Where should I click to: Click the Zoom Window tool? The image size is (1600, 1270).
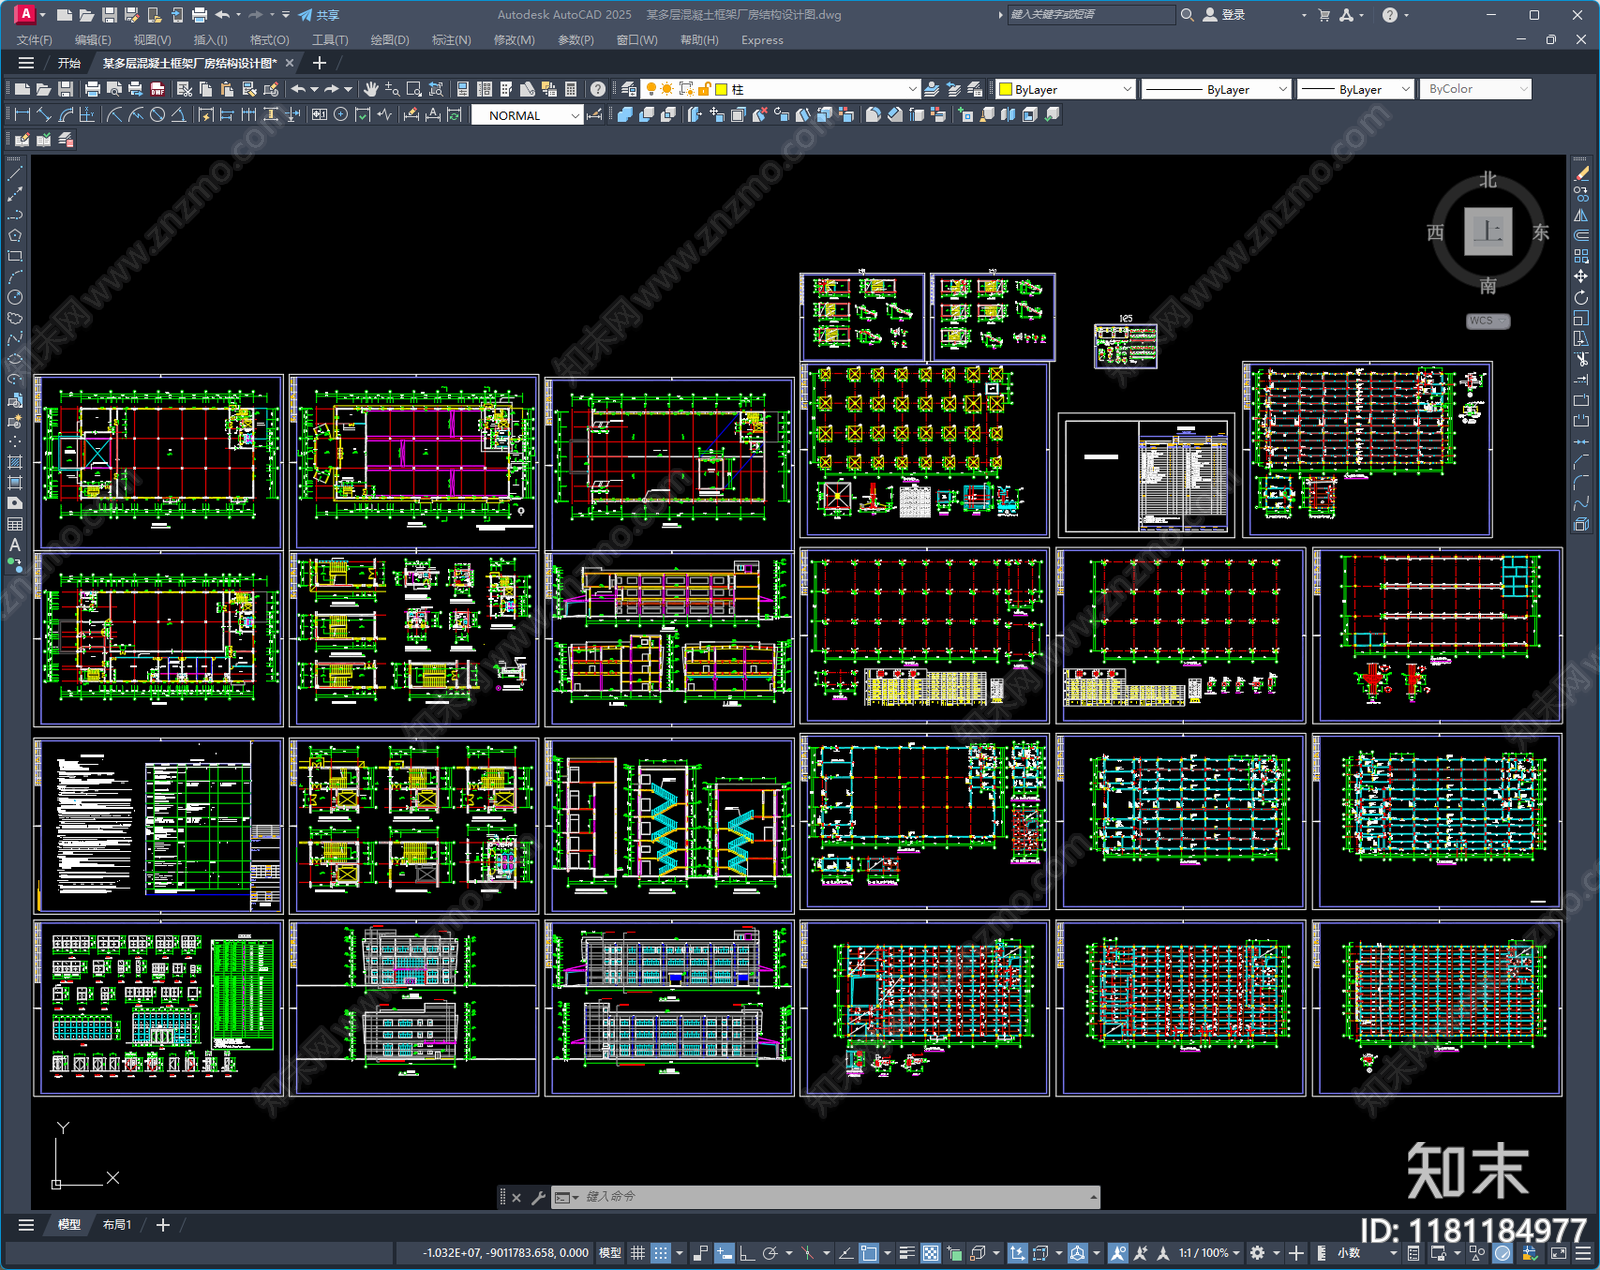click(x=414, y=89)
